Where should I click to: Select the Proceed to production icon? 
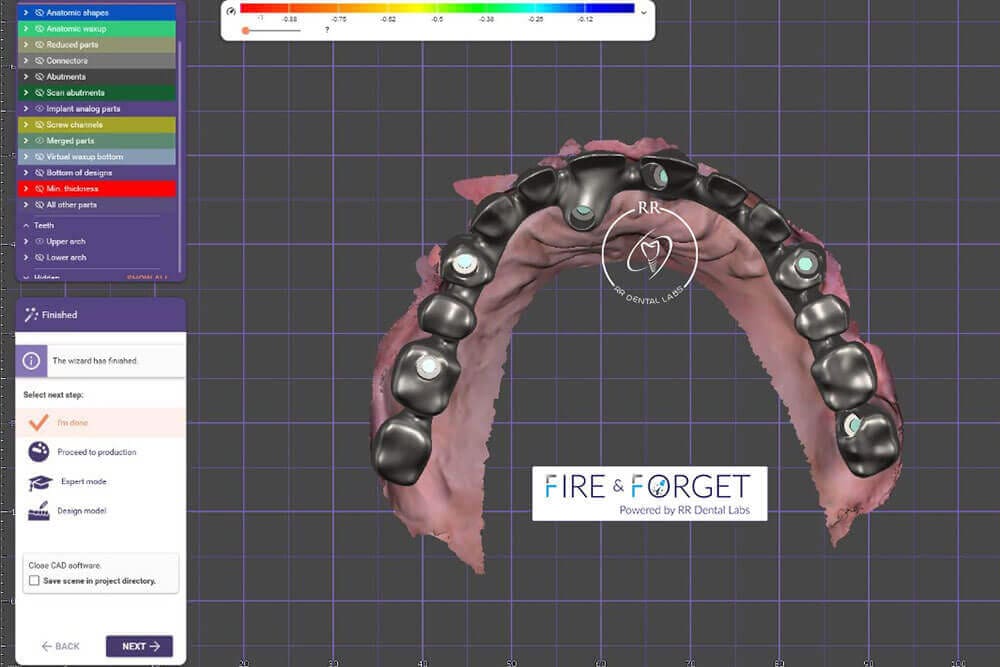tap(39, 452)
